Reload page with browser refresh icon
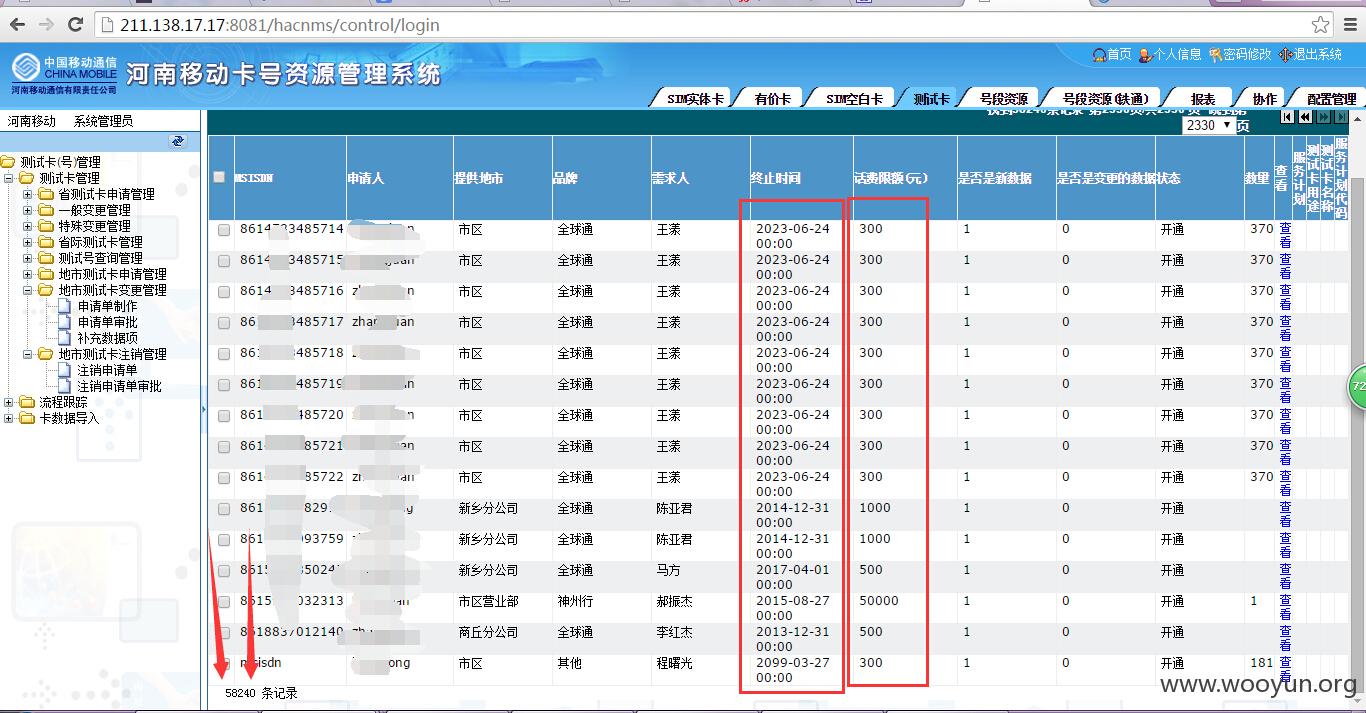The height and width of the screenshot is (713, 1366). click(75, 24)
